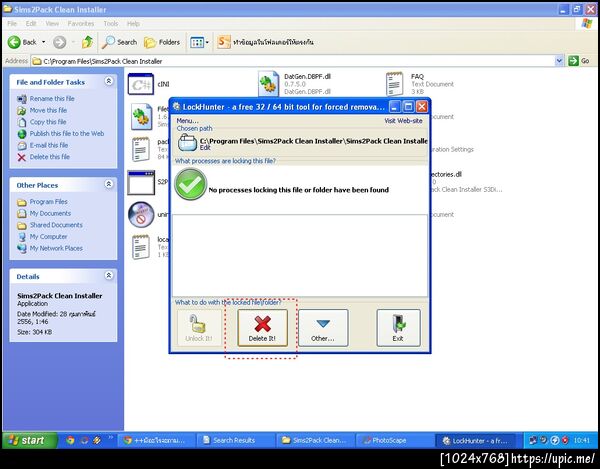Select the FAQ text document icon
Screen dimensions: 600x469
point(395,84)
